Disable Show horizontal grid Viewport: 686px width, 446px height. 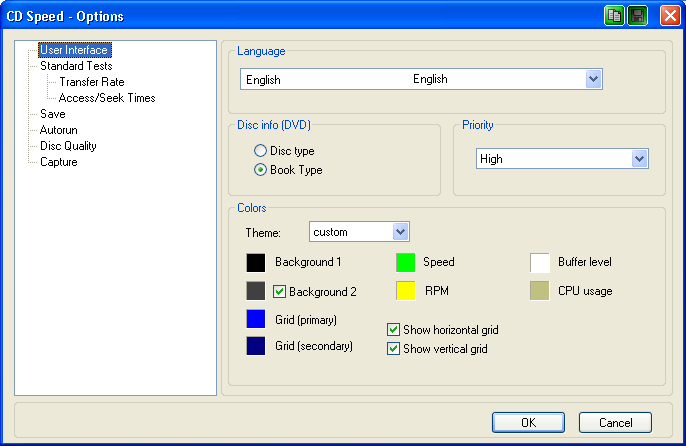click(x=394, y=329)
